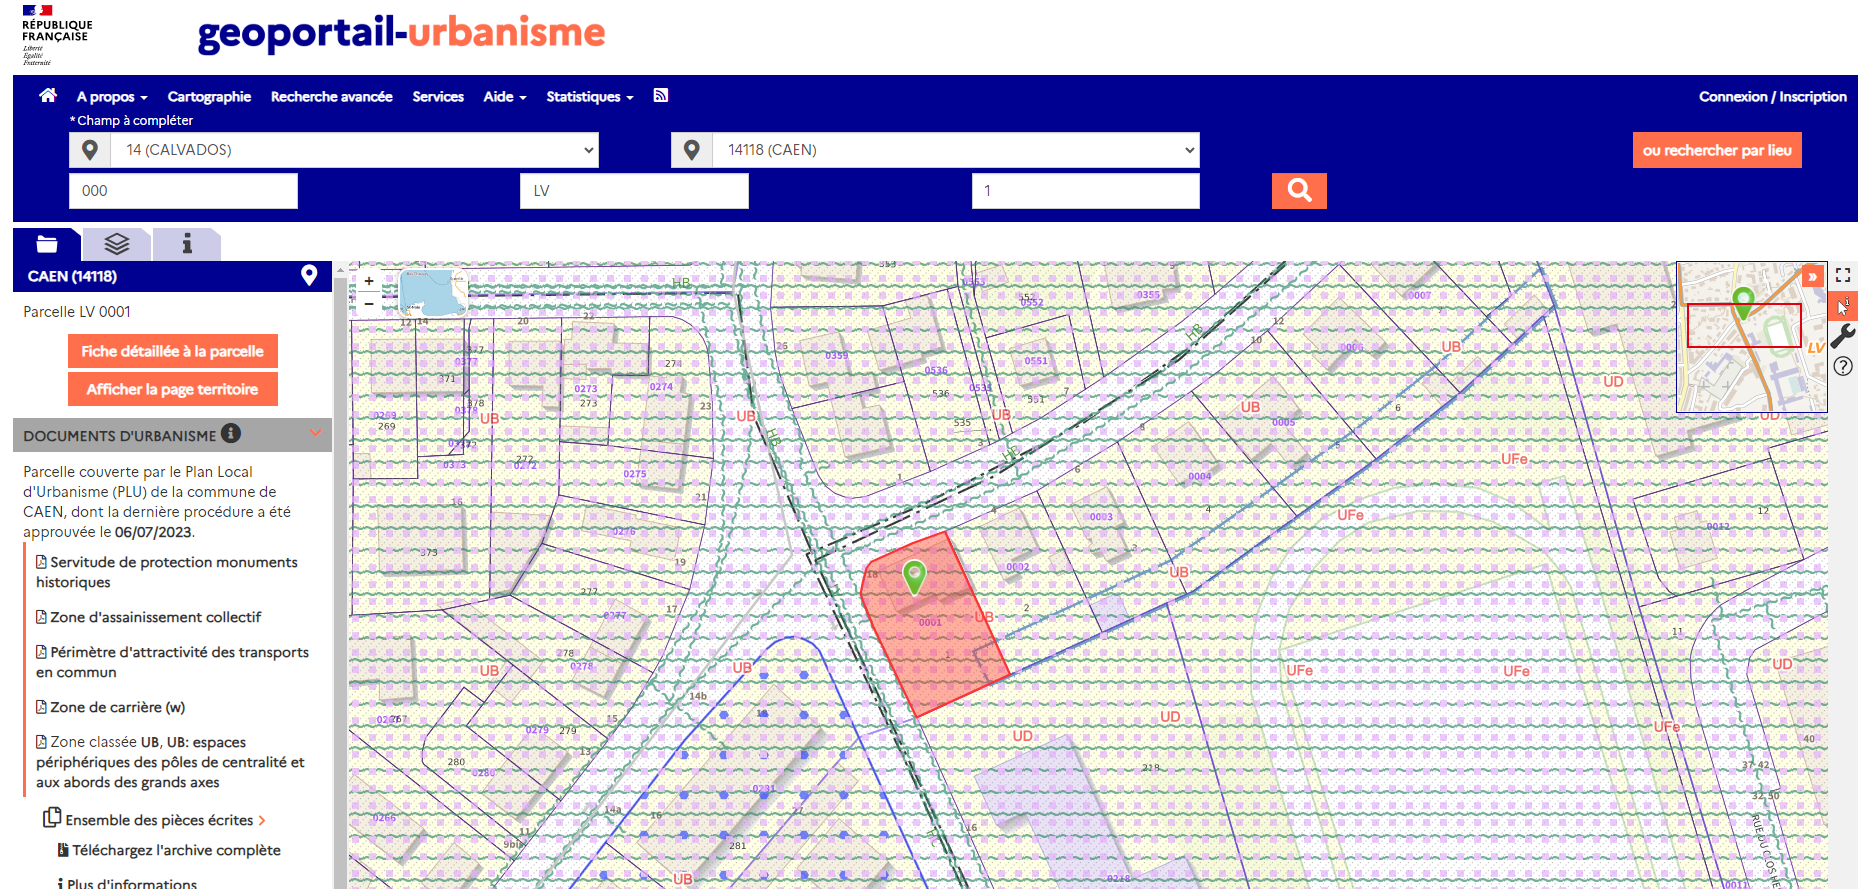
Task: Click the geoportail-urbanisme logo
Action: [x=401, y=32]
